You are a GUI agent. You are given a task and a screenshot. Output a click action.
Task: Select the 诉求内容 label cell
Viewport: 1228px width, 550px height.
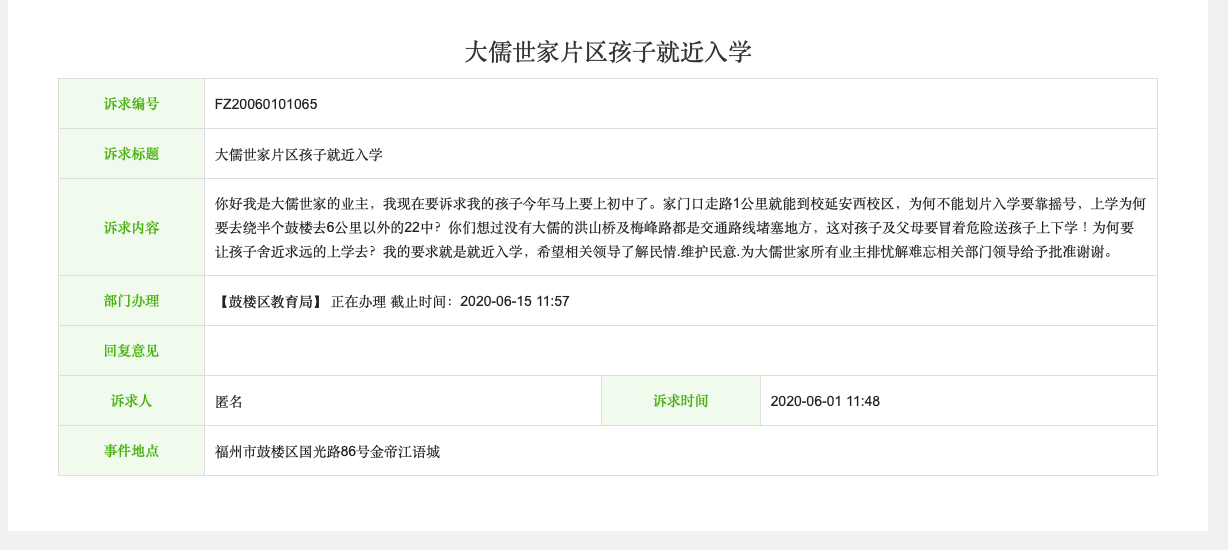tap(131, 227)
